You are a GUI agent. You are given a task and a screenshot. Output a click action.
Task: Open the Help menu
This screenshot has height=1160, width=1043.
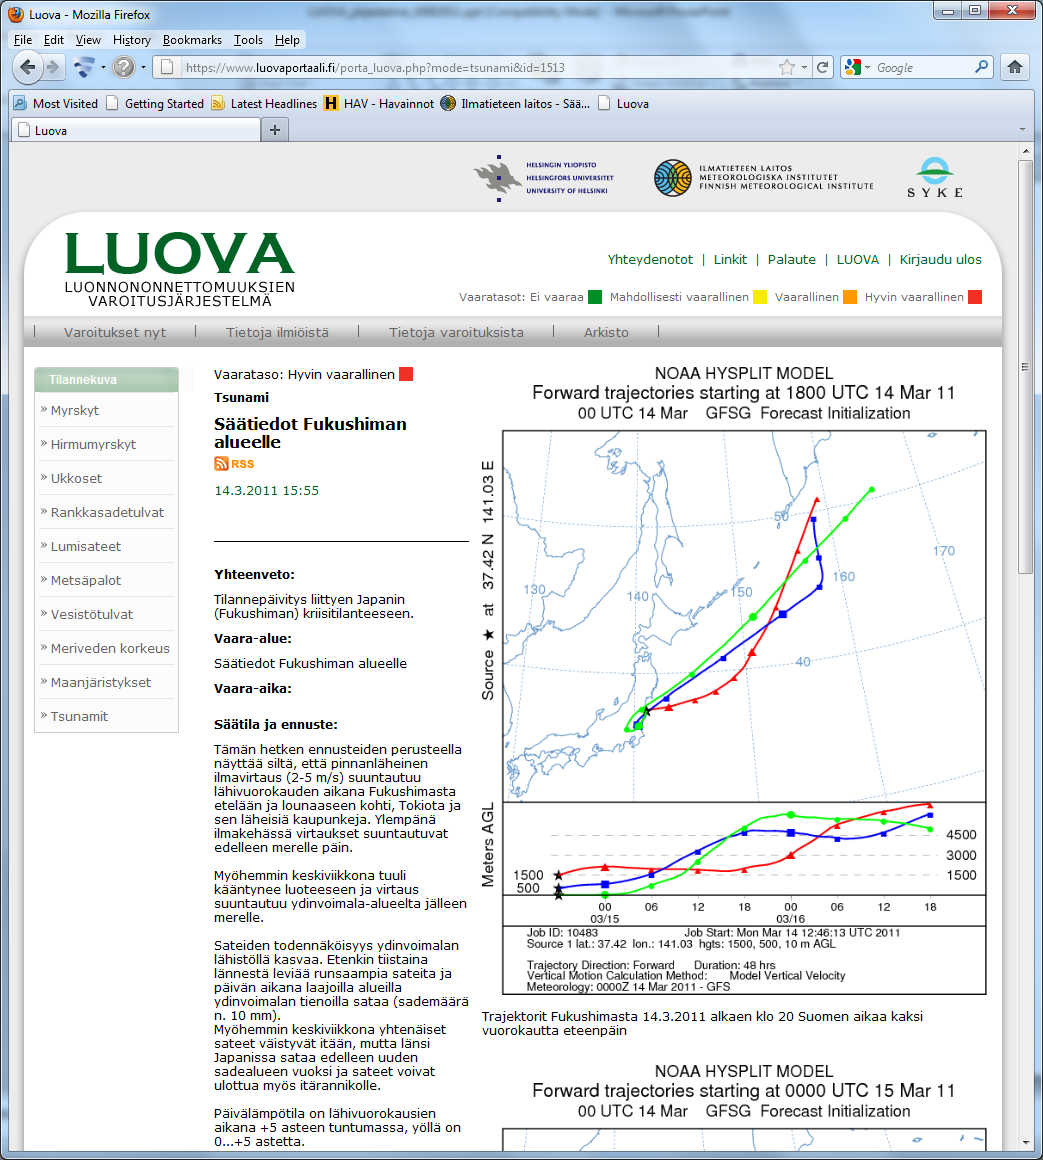tap(287, 40)
